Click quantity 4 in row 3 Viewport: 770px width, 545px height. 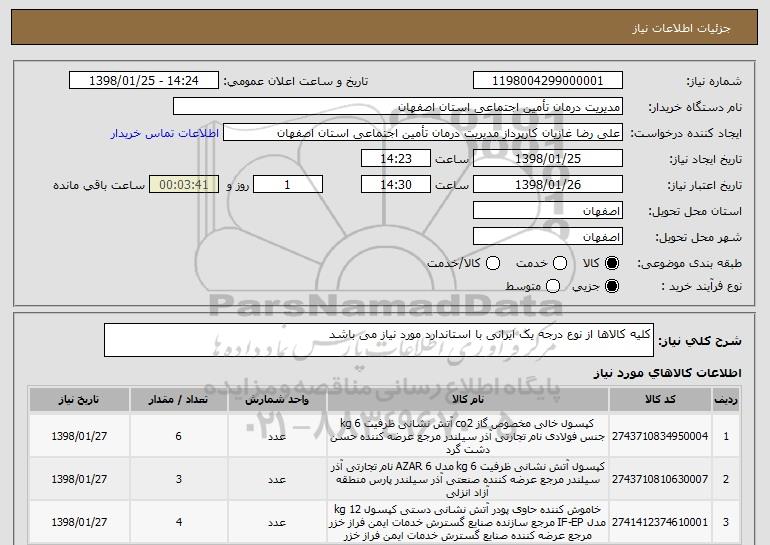coord(178,522)
